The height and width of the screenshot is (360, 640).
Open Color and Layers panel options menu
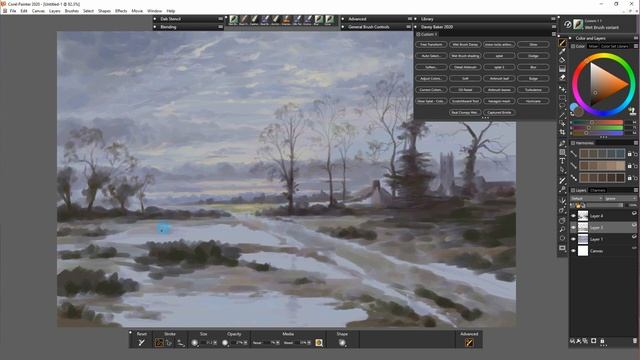[x=636, y=38]
